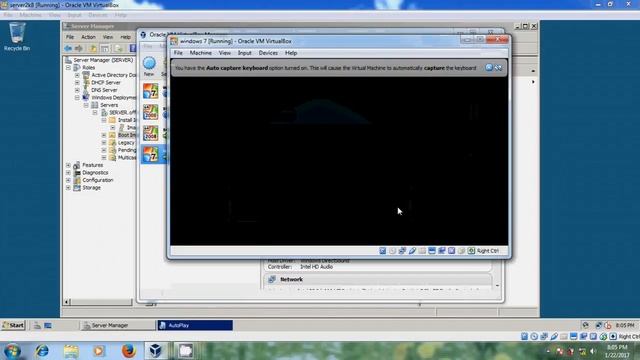The image size is (640, 360).
Task: Click hard disk activity icon in windows 7 VM status bar
Action: tap(382, 251)
